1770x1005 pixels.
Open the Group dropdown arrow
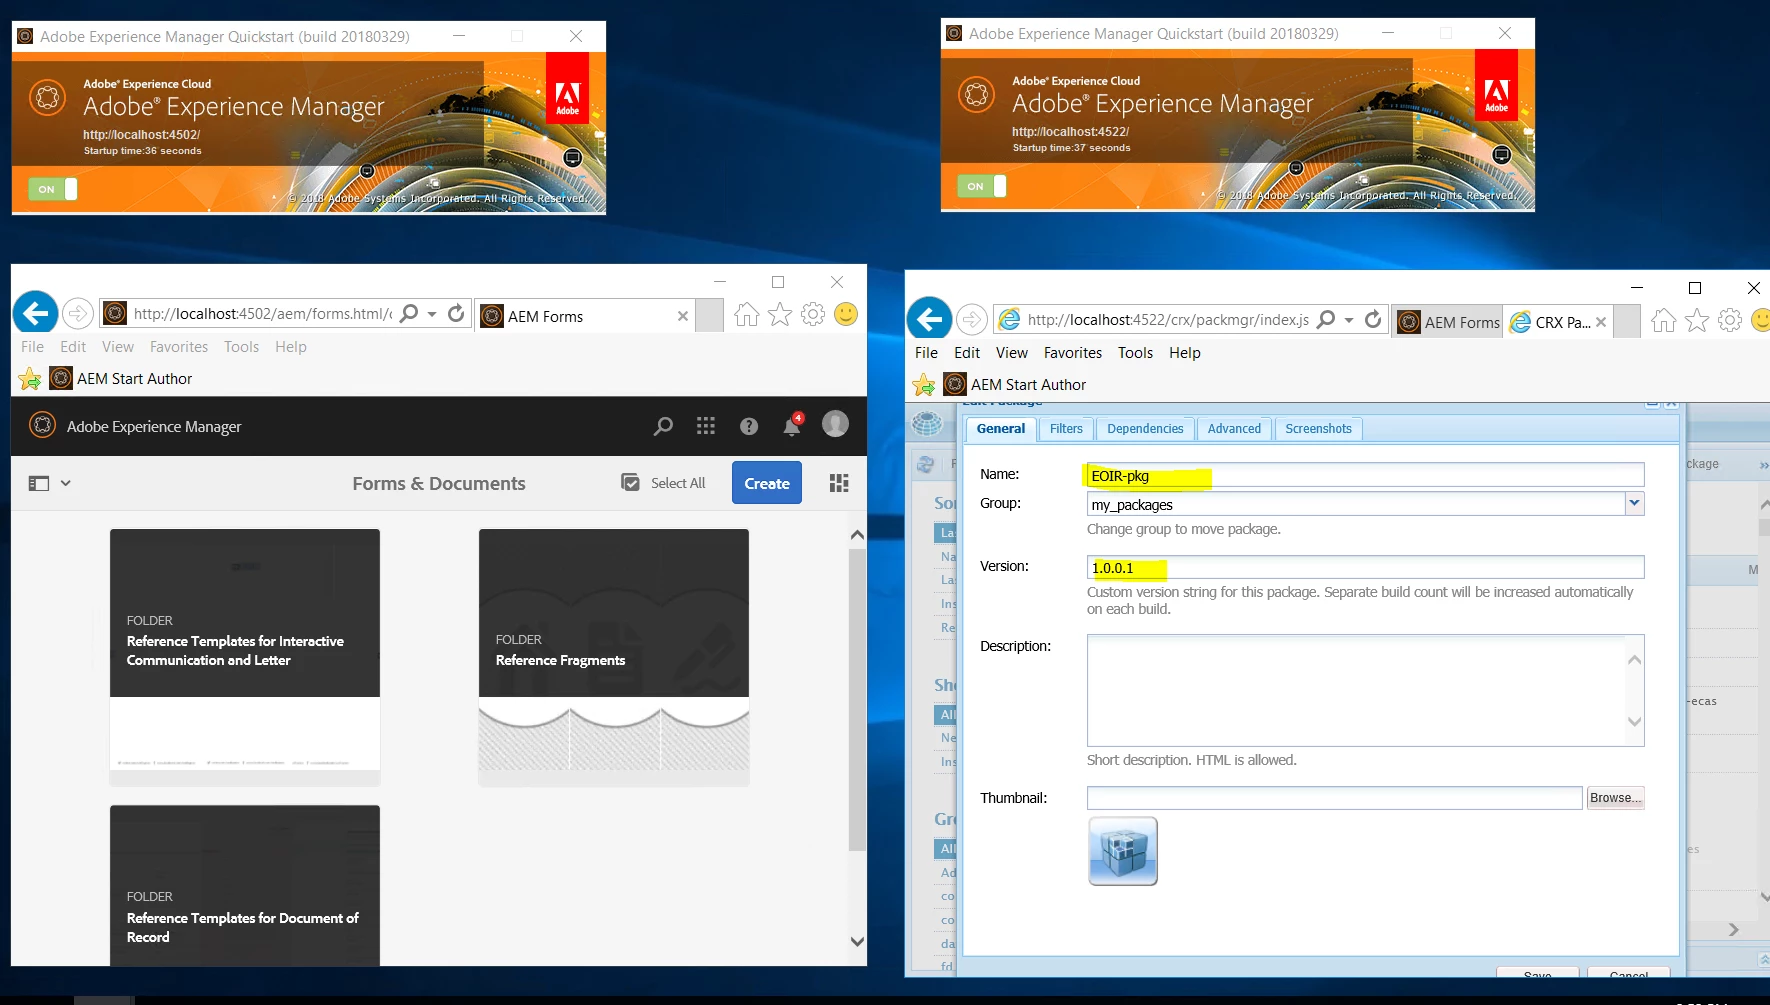(x=1634, y=504)
